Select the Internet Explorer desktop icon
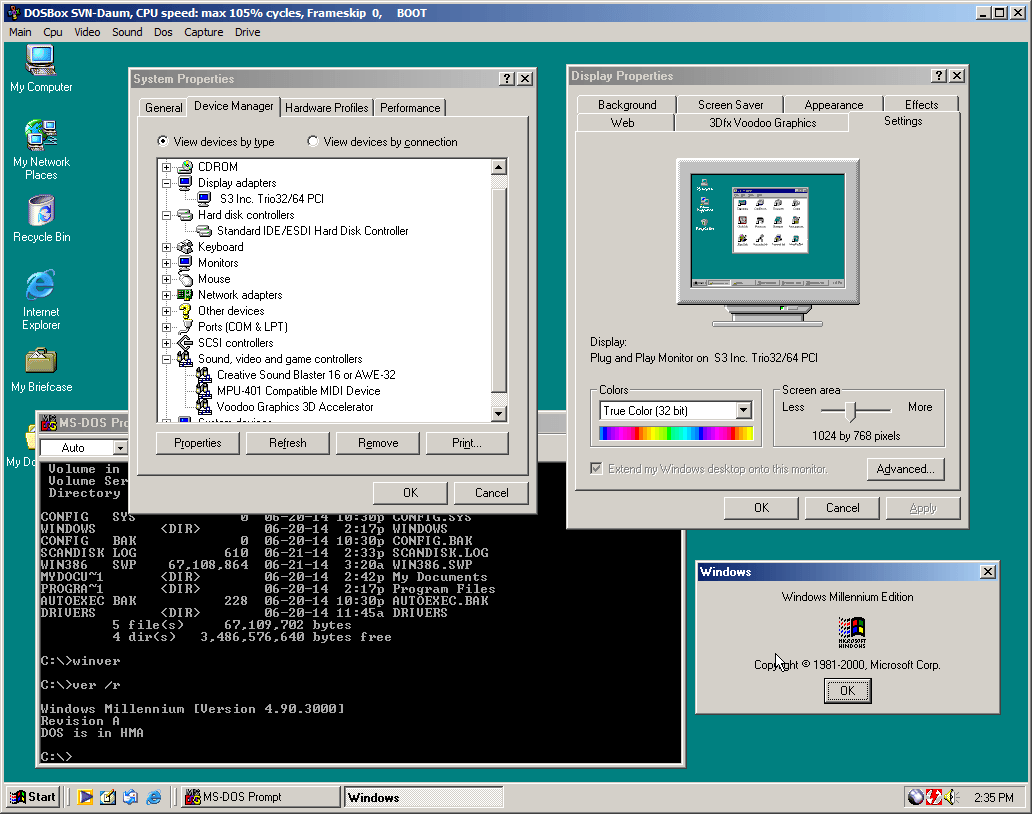This screenshot has width=1032, height=814. [41, 299]
